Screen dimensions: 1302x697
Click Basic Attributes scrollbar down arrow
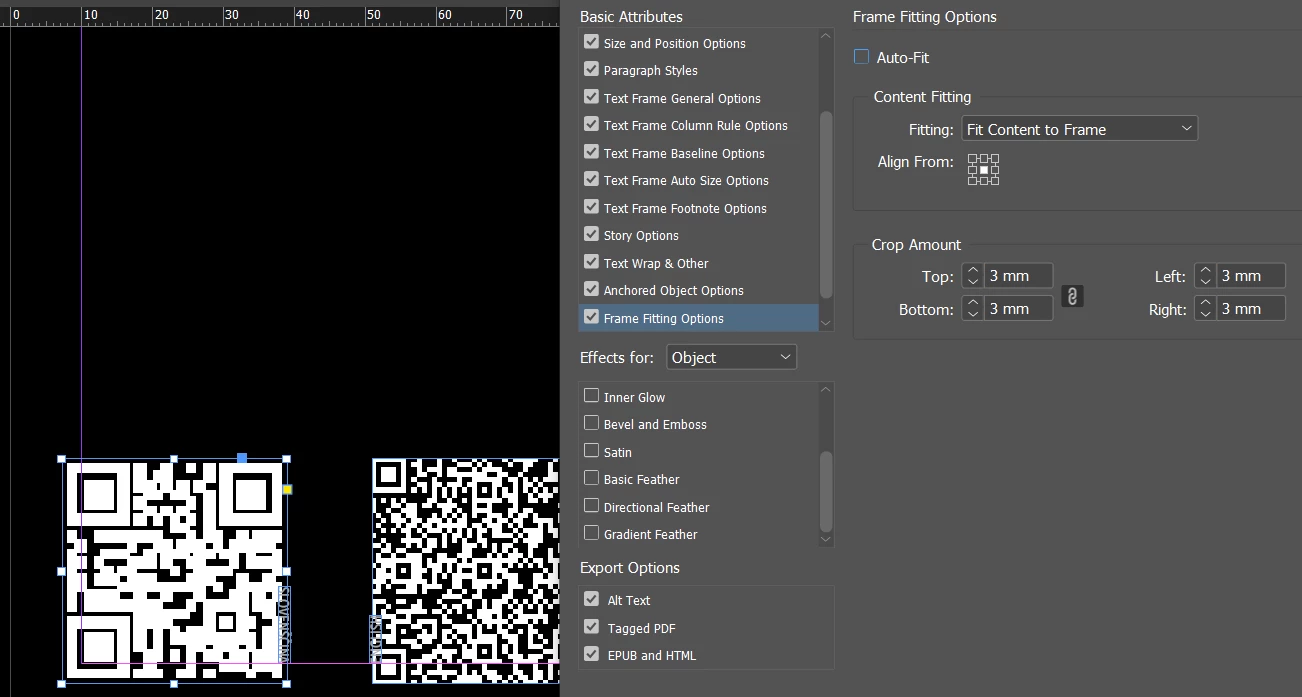pos(826,322)
